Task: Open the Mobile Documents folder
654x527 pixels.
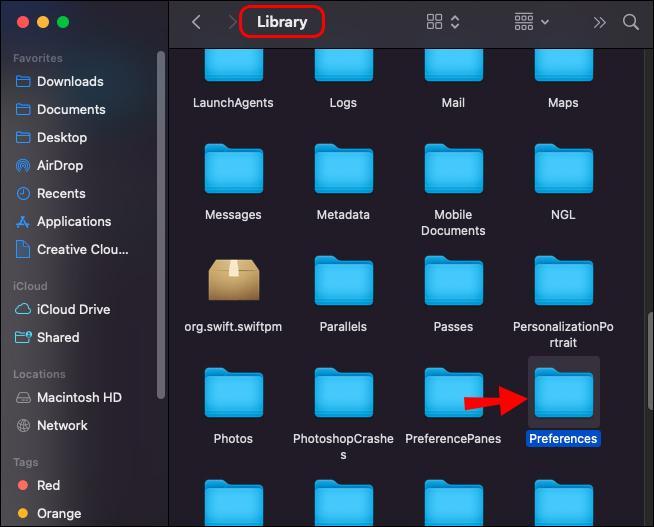Action: [x=453, y=171]
